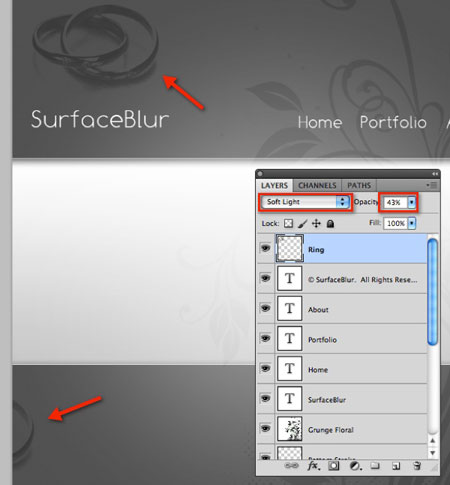The height and width of the screenshot is (485, 450).
Task: Select the SurfaceBlur layer name
Action: tap(327, 400)
